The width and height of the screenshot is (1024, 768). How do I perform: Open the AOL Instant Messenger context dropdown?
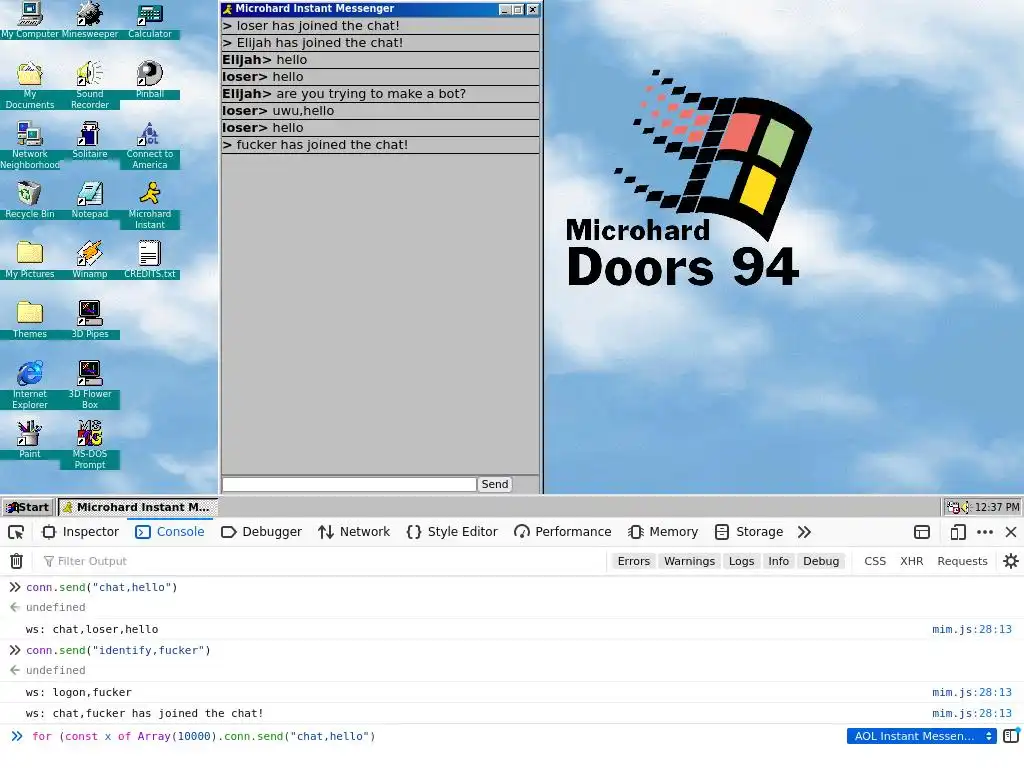(921, 736)
